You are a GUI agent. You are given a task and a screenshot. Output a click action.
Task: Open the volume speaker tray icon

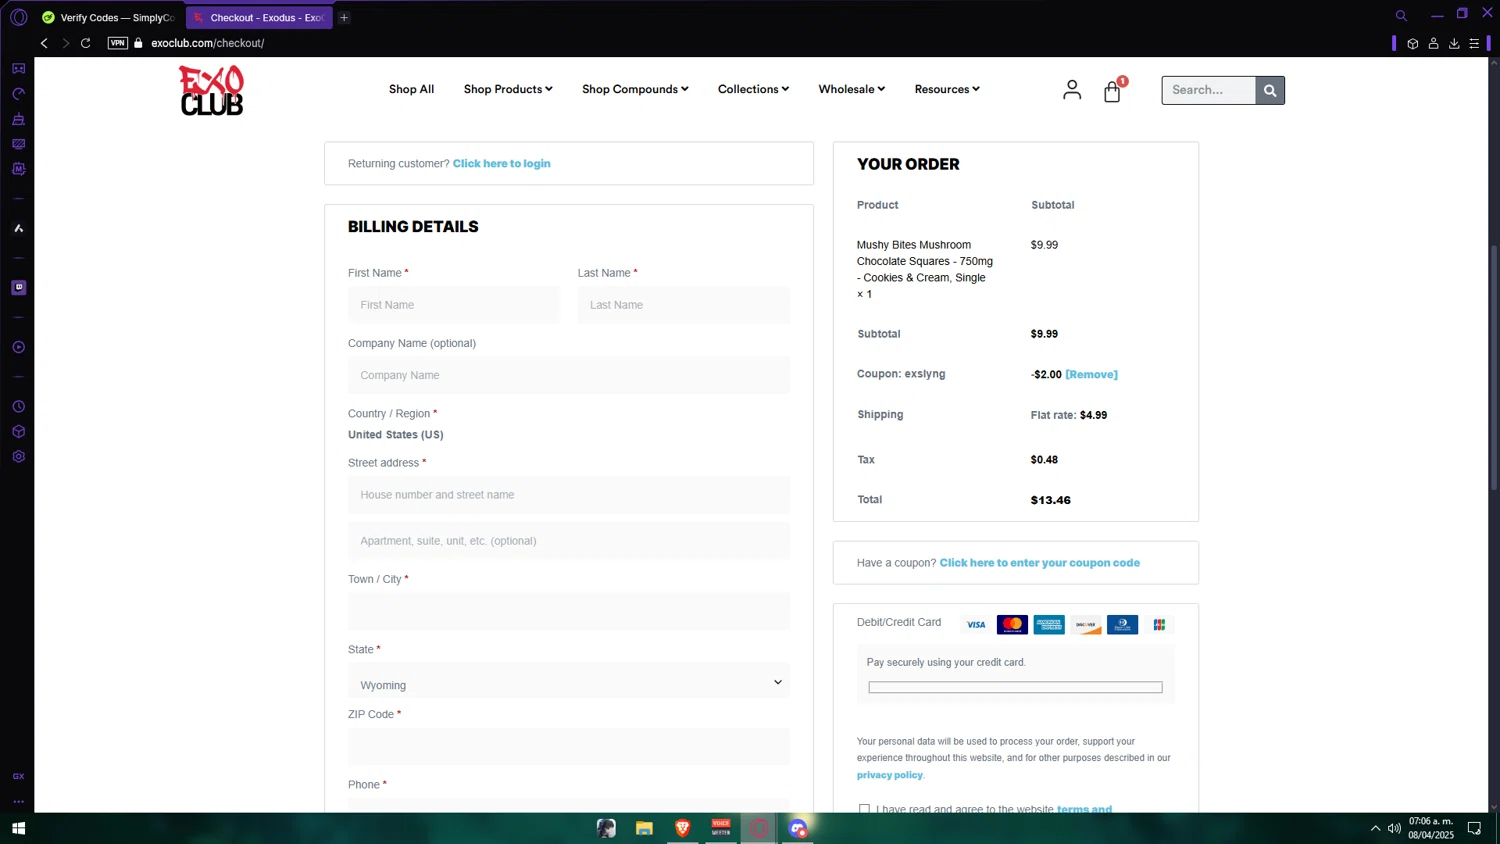point(1394,828)
